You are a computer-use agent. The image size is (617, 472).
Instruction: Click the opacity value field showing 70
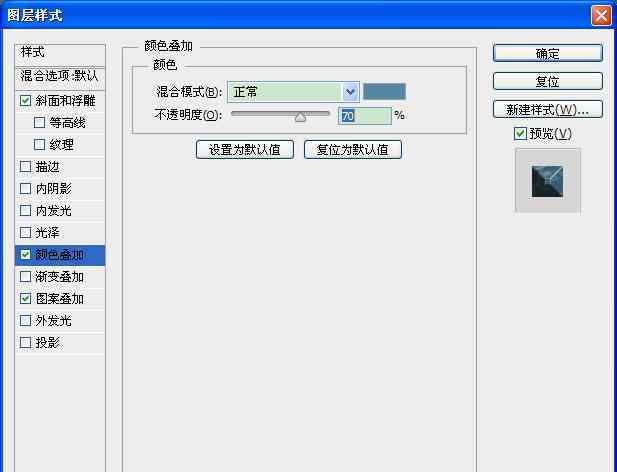364,116
